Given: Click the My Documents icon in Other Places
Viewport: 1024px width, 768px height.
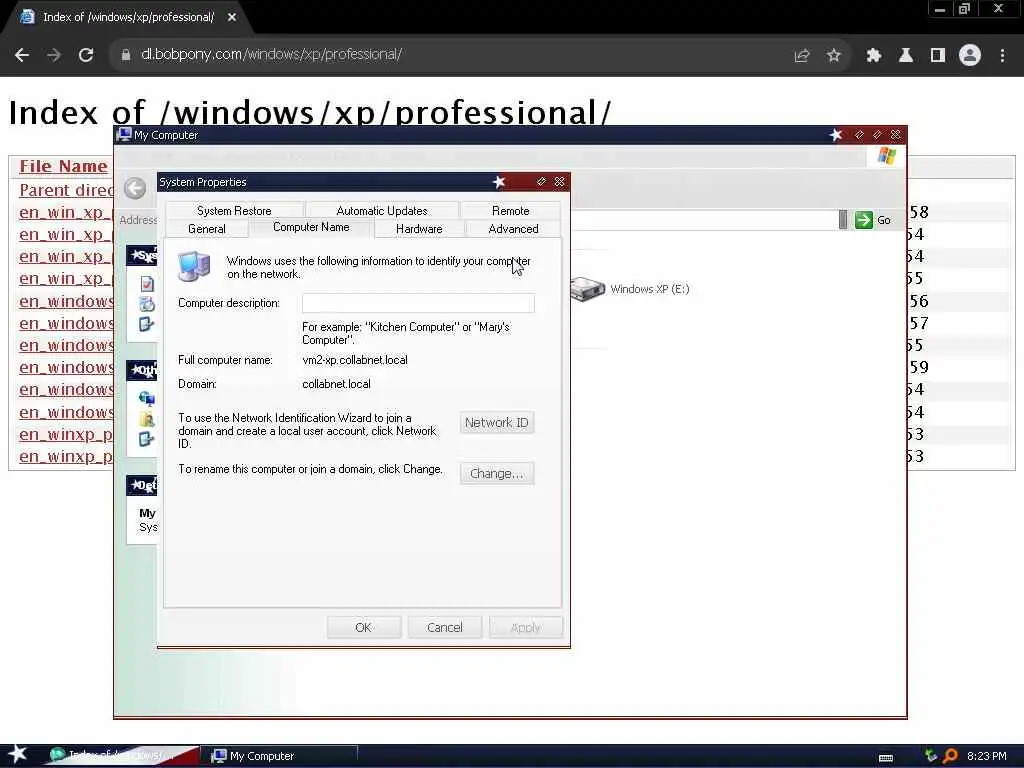Looking at the screenshot, I should pyautogui.click(x=148, y=419).
